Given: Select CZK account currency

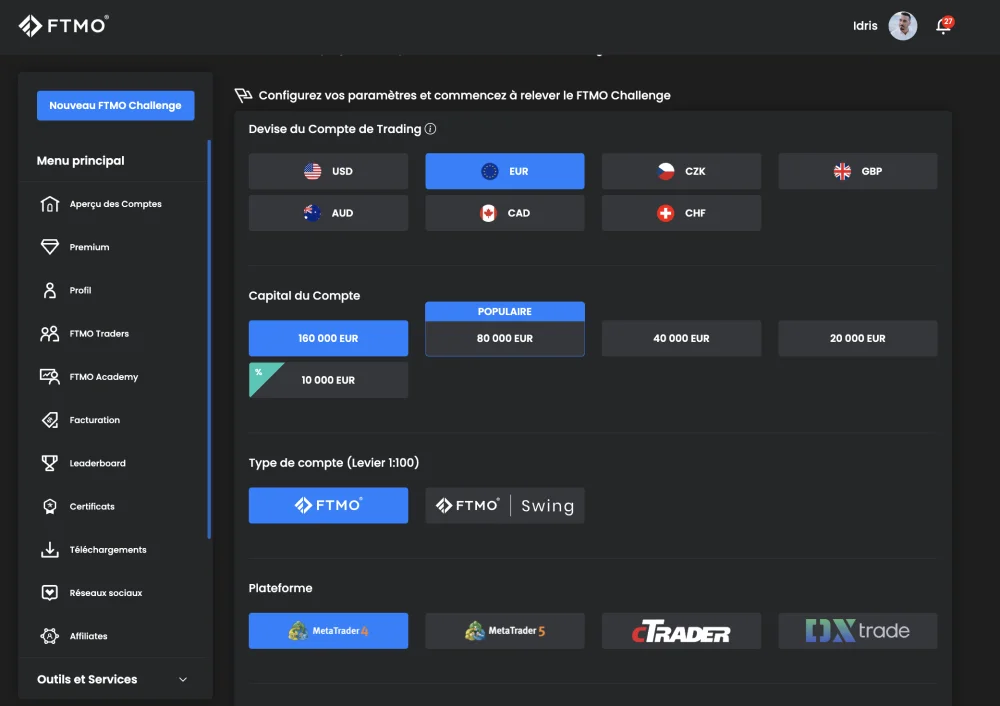Looking at the screenshot, I should [681, 171].
